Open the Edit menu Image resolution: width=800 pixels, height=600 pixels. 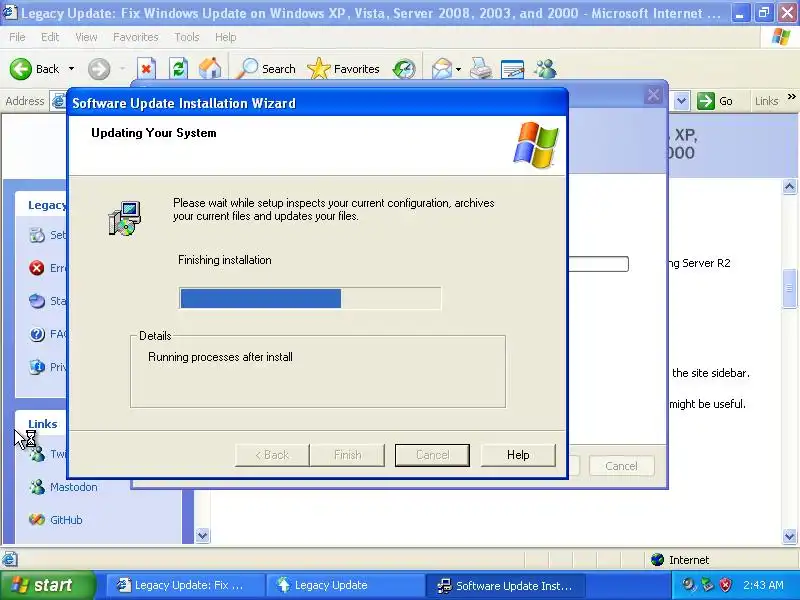(x=50, y=37)
